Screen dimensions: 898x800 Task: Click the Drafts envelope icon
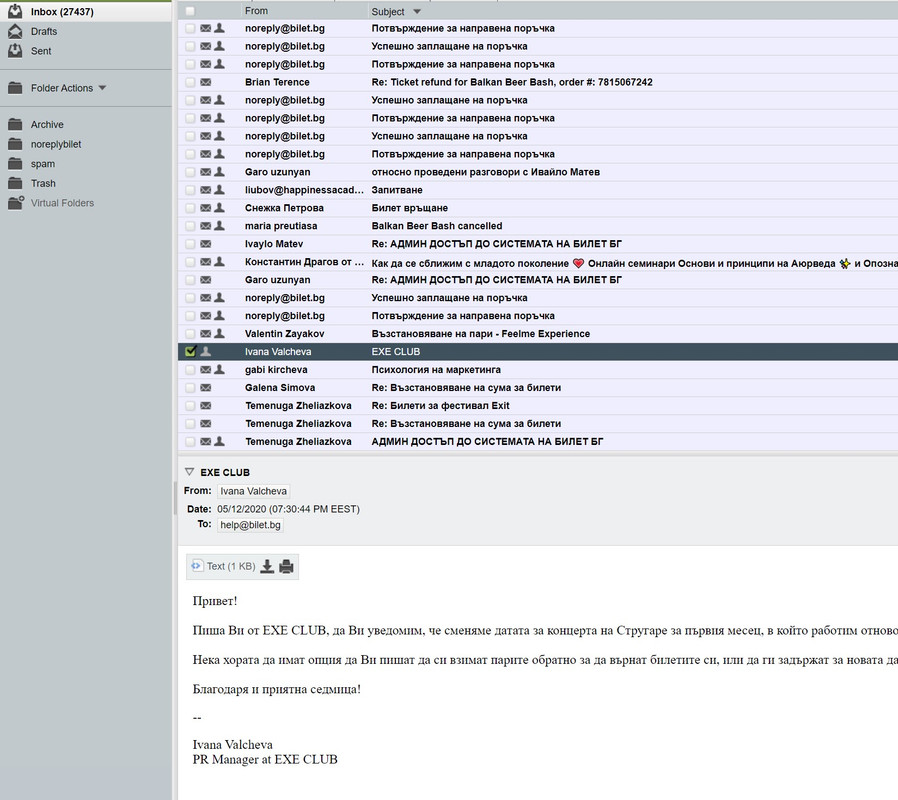[15, 31]
